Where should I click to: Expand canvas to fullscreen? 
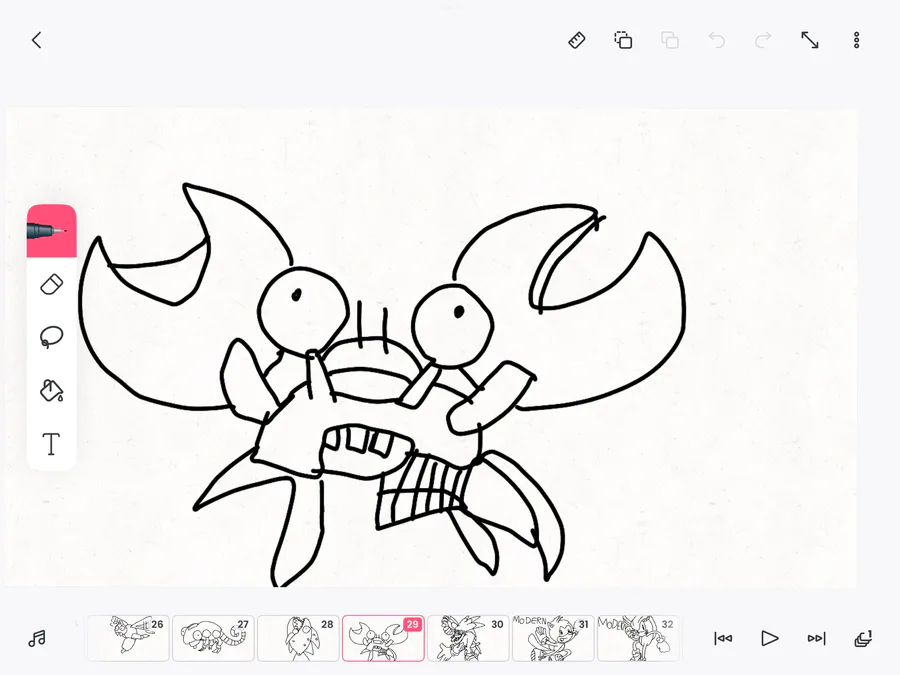click(x=810, y=40)
